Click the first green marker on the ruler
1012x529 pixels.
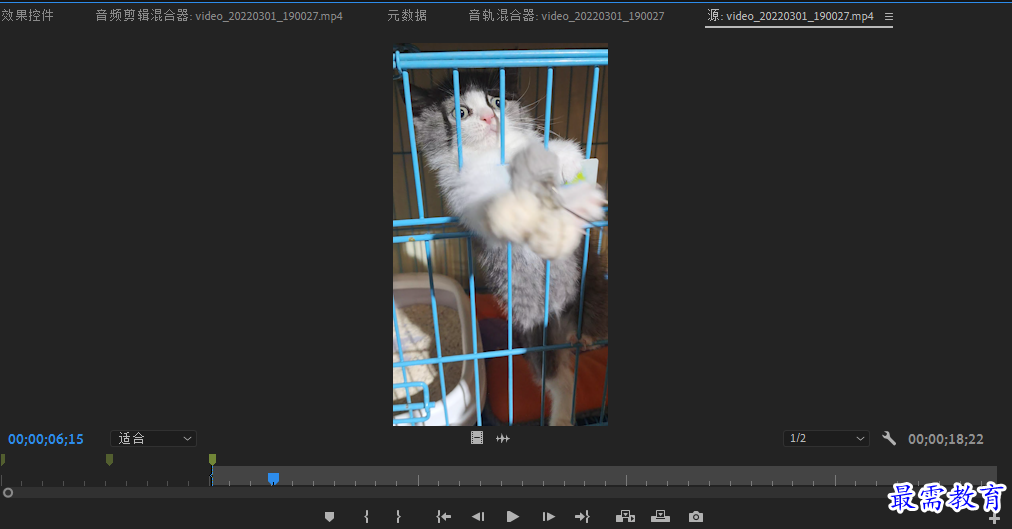[x=3, y=459]
